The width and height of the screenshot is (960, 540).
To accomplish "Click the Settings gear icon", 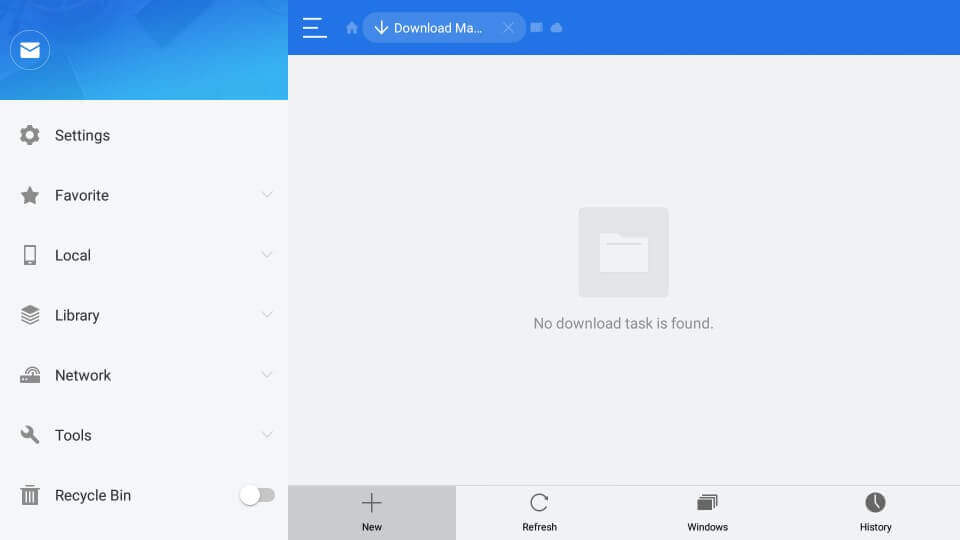I will pyautogui.click(x=29, y=135).
